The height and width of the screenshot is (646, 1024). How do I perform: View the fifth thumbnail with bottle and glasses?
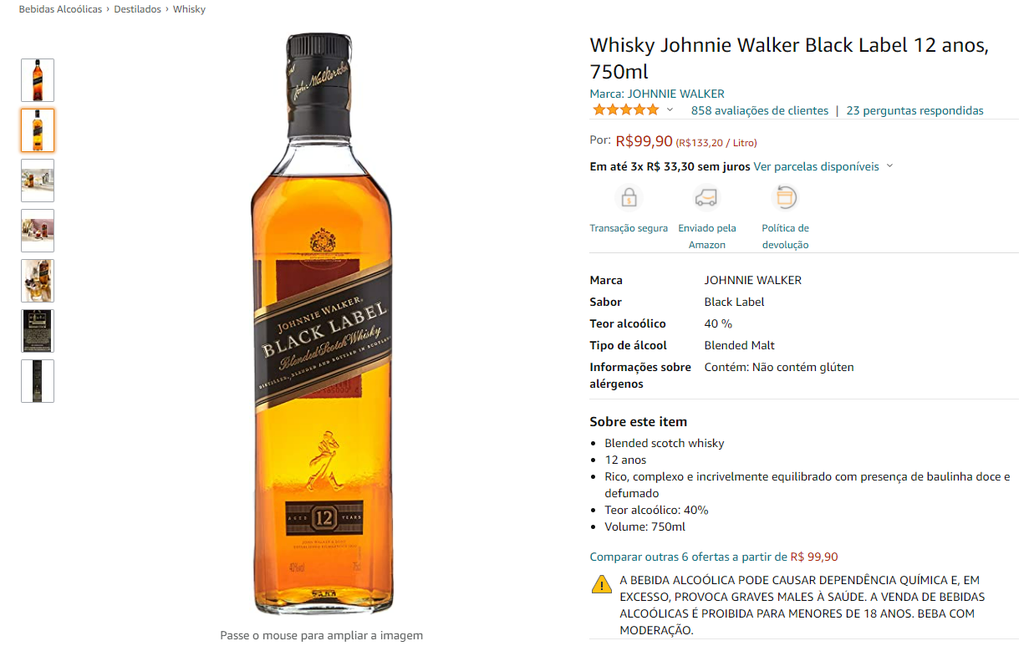[37, 281]
